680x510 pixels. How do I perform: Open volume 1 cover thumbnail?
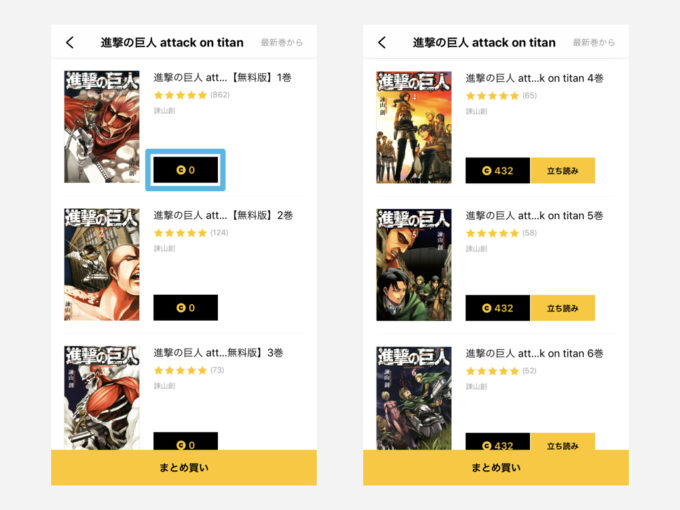click(102, 127)
